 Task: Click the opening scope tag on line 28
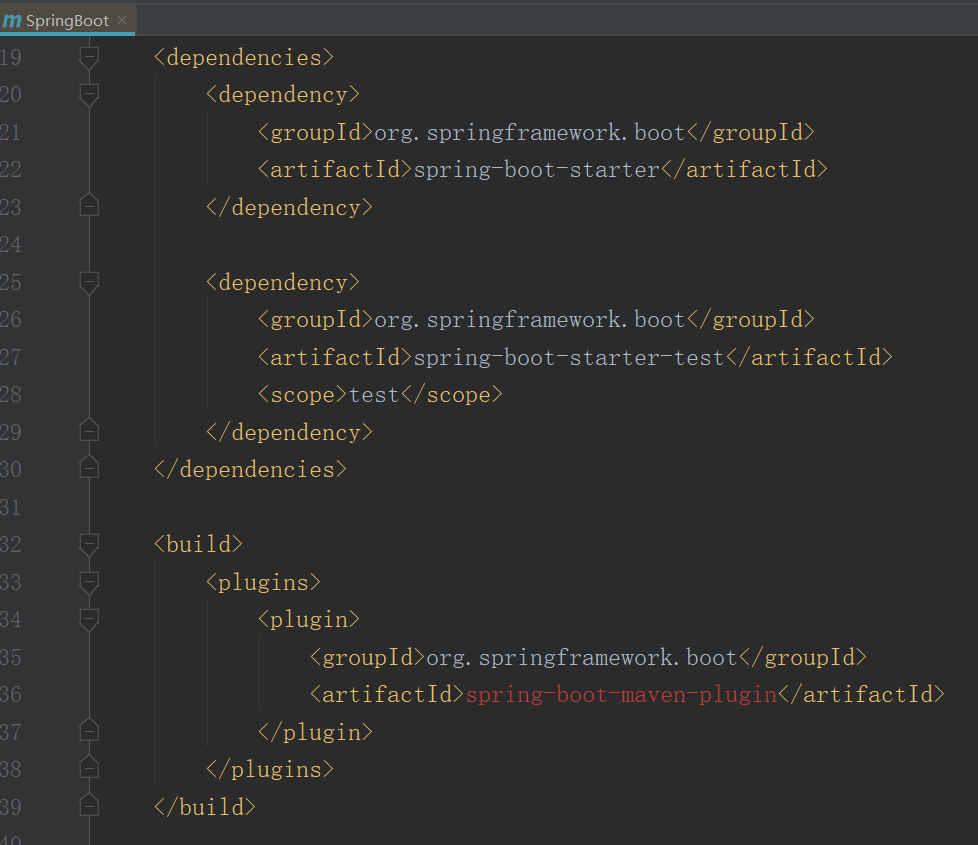pos(303,395)
